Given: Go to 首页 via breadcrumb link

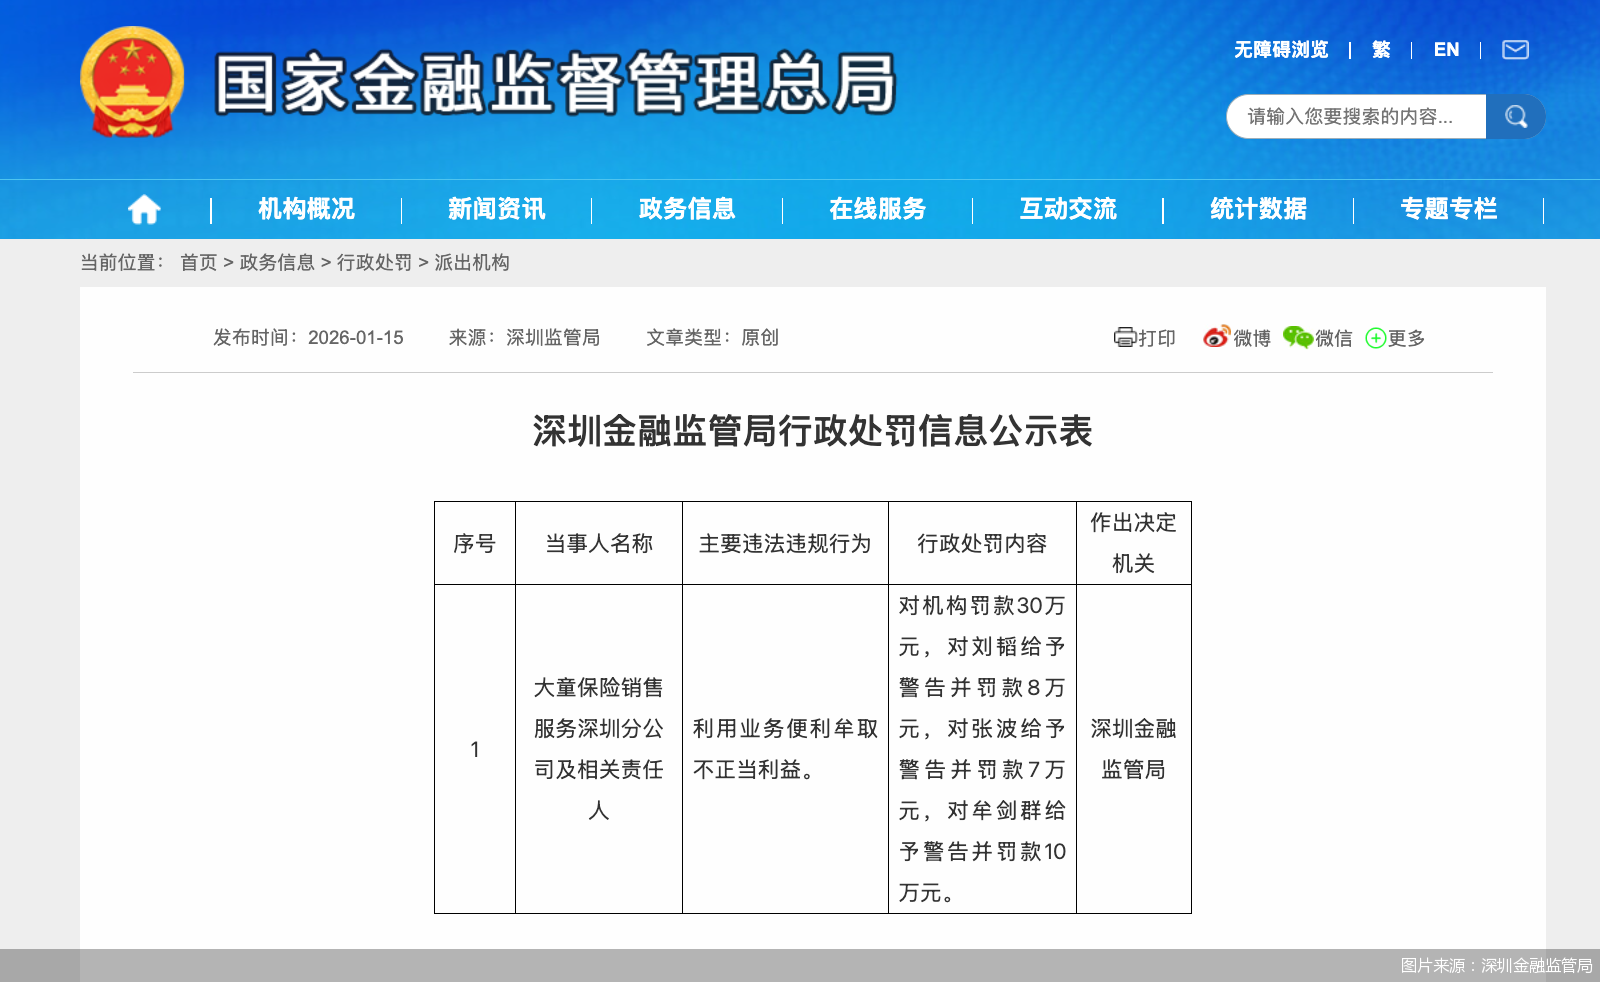Looking at the screenshot, I should (197, 263).
